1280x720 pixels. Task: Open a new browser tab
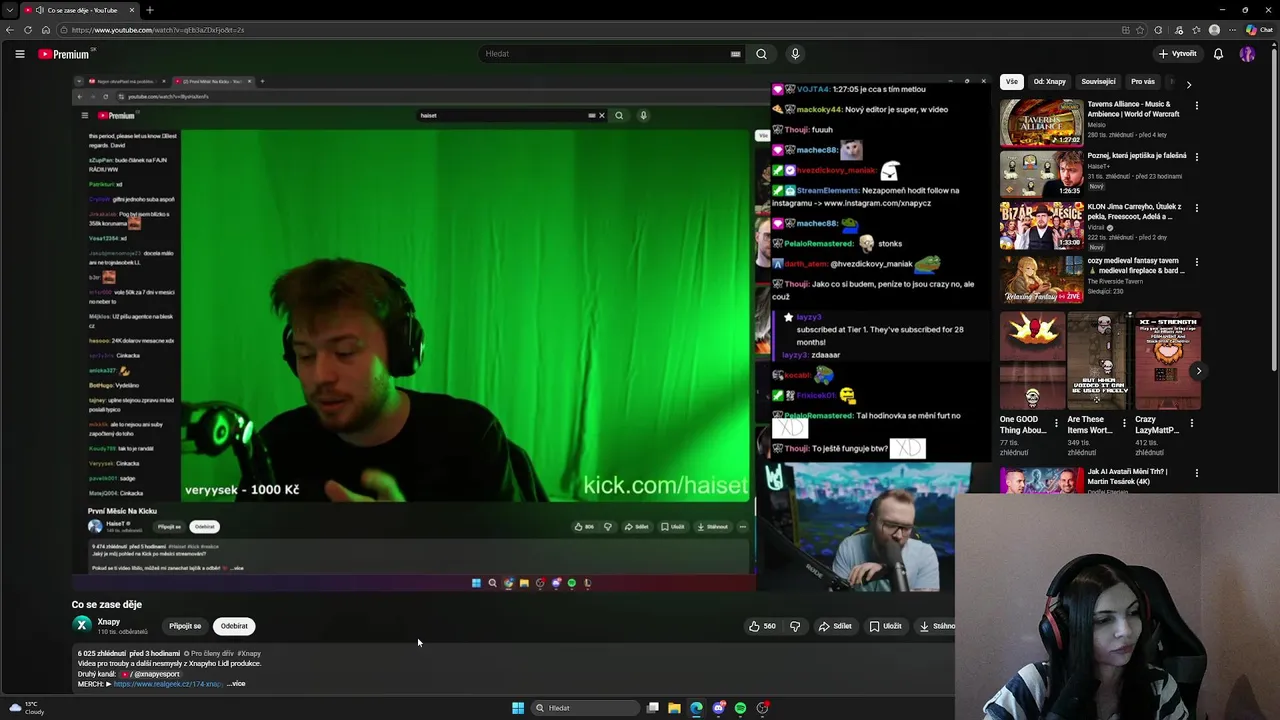(x=149, y=10)
